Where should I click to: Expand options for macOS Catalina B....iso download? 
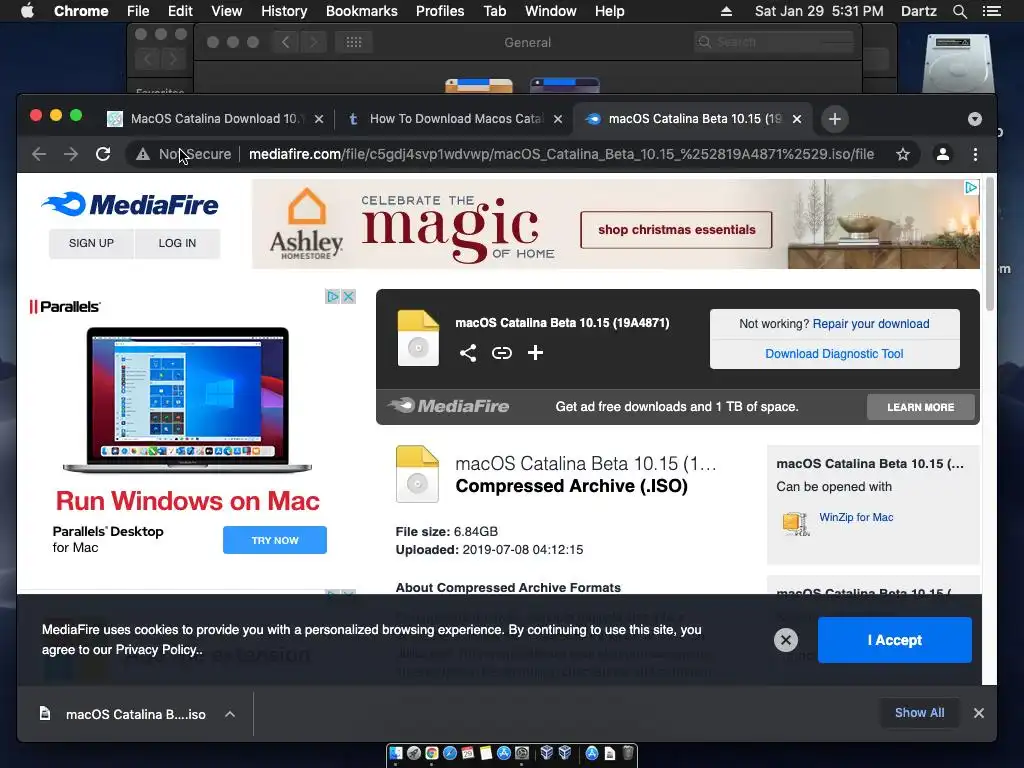click(230, 714)
